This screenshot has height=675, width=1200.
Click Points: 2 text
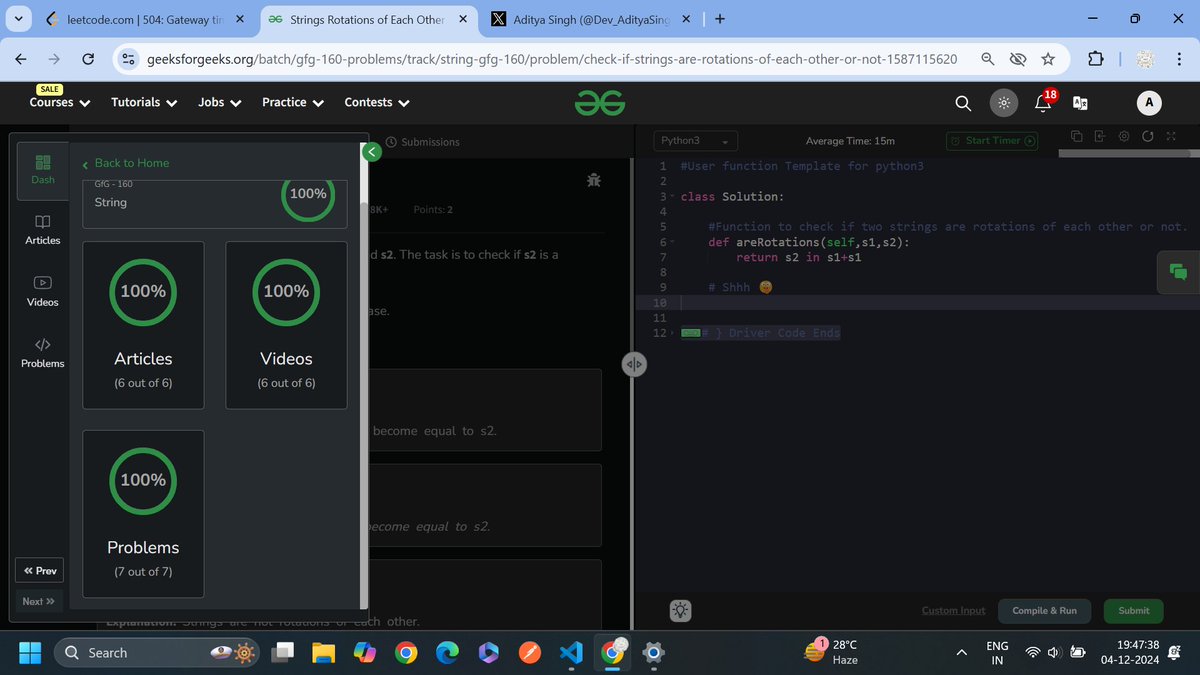[x=433, y=210]
